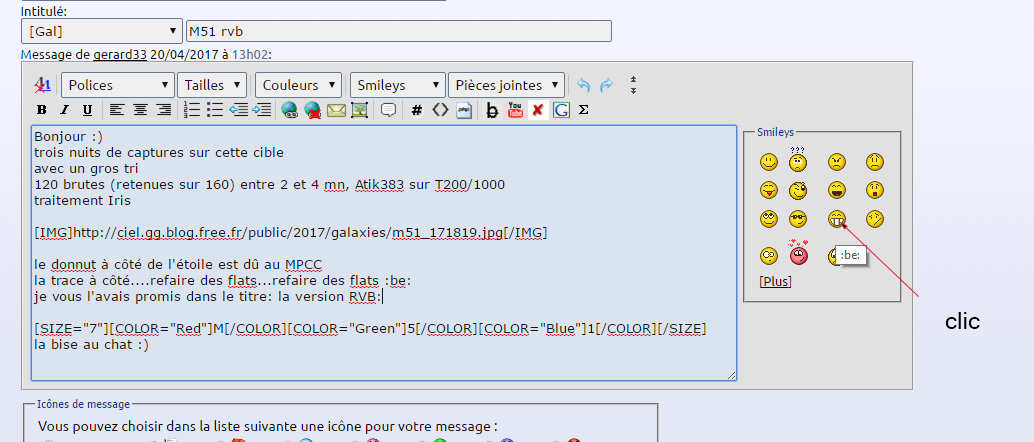This screenshot has height=442, width=1034.
Task: Insert a numbered list
Action: point(192,110)
